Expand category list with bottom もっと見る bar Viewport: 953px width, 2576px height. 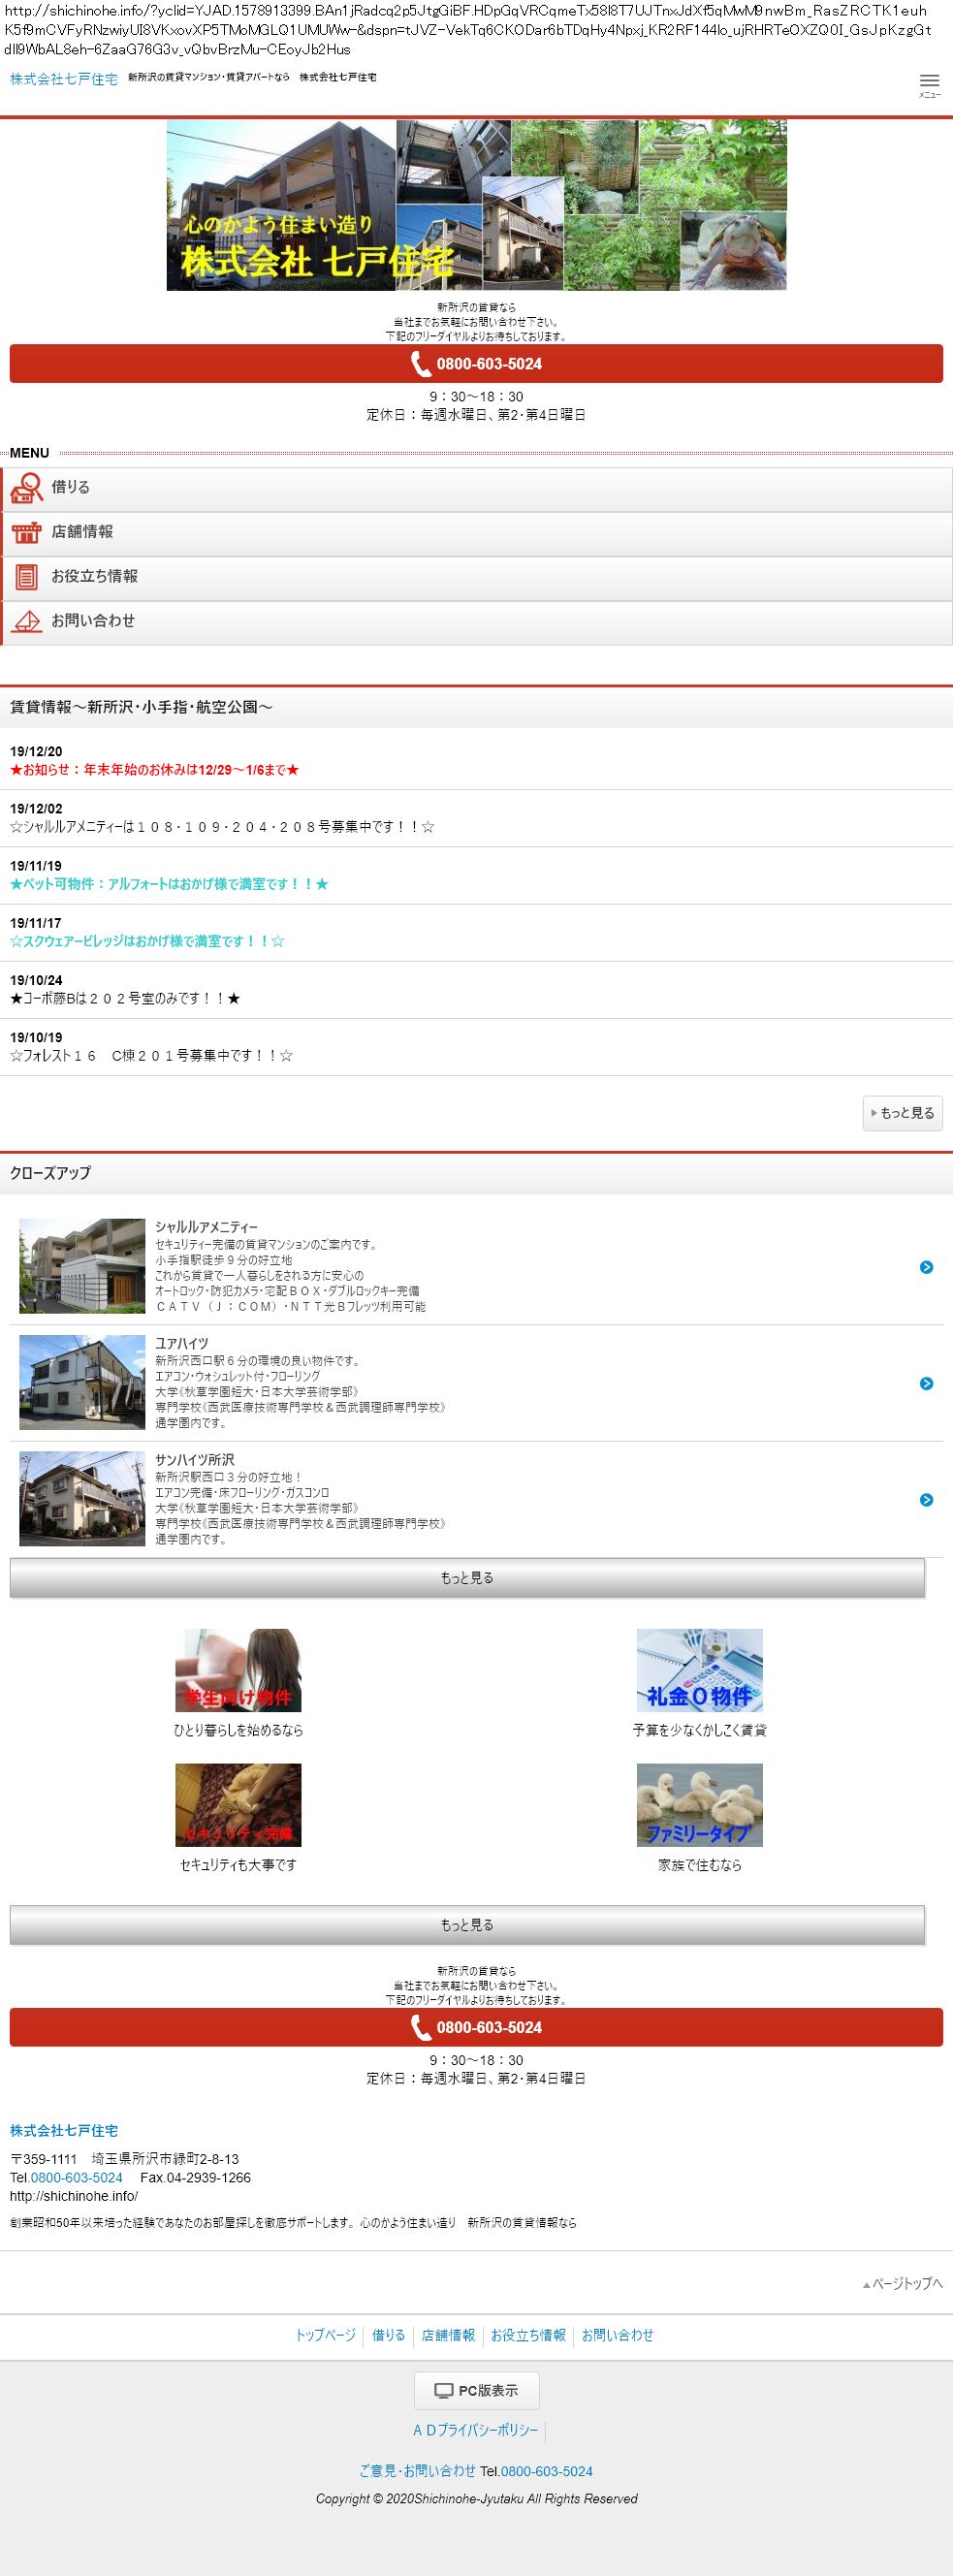(467, 1925)
